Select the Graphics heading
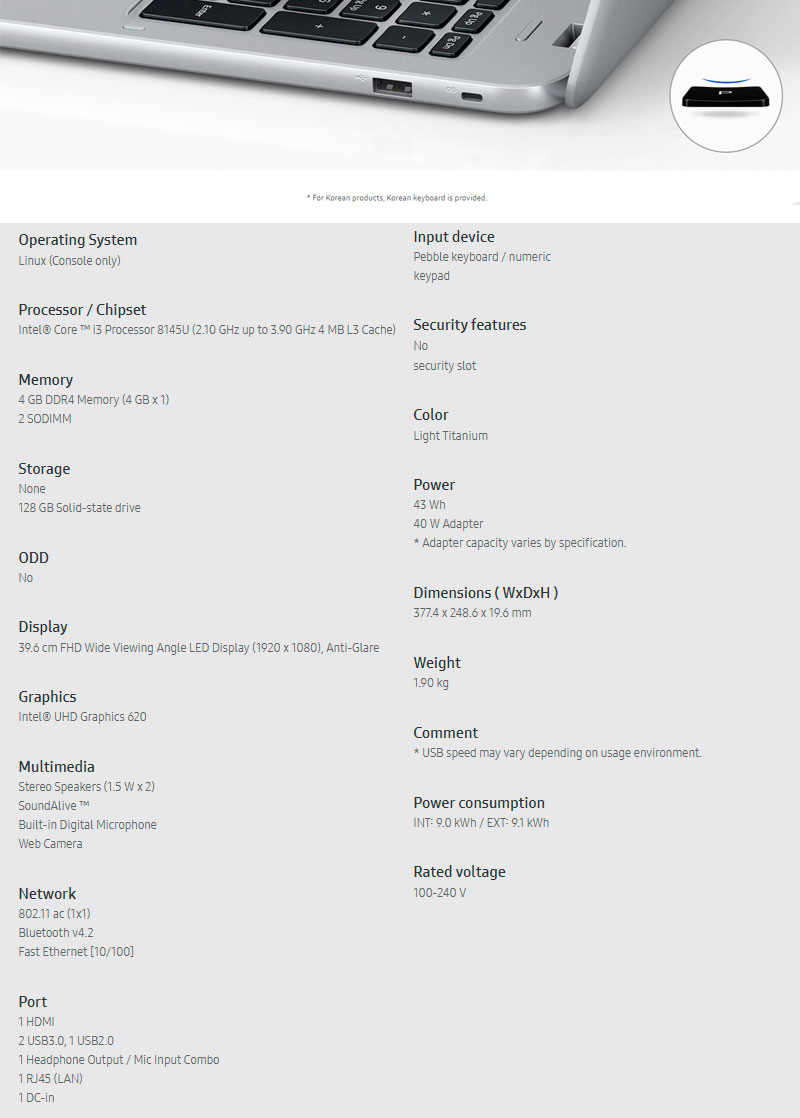 pyautogui.click(x=47, y=697)
